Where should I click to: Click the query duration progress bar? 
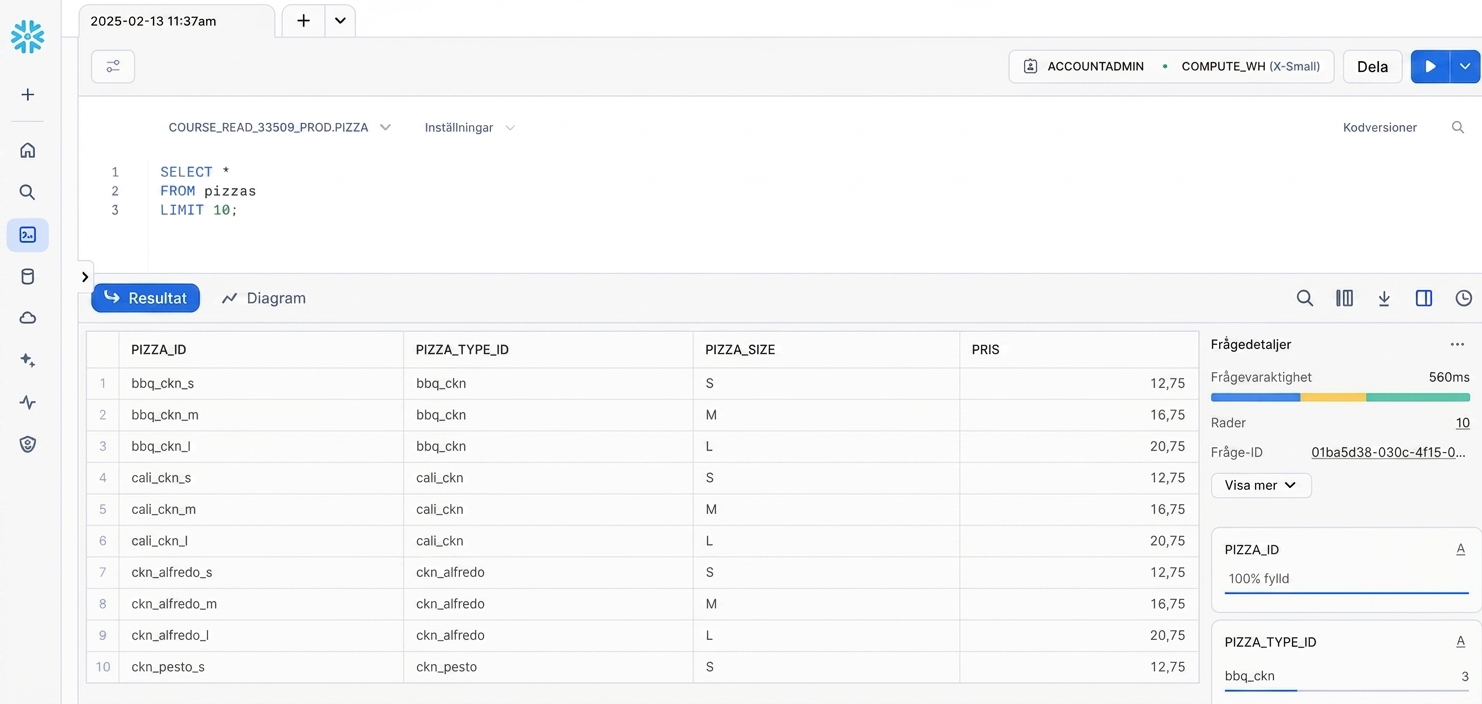click(1340, 397)
